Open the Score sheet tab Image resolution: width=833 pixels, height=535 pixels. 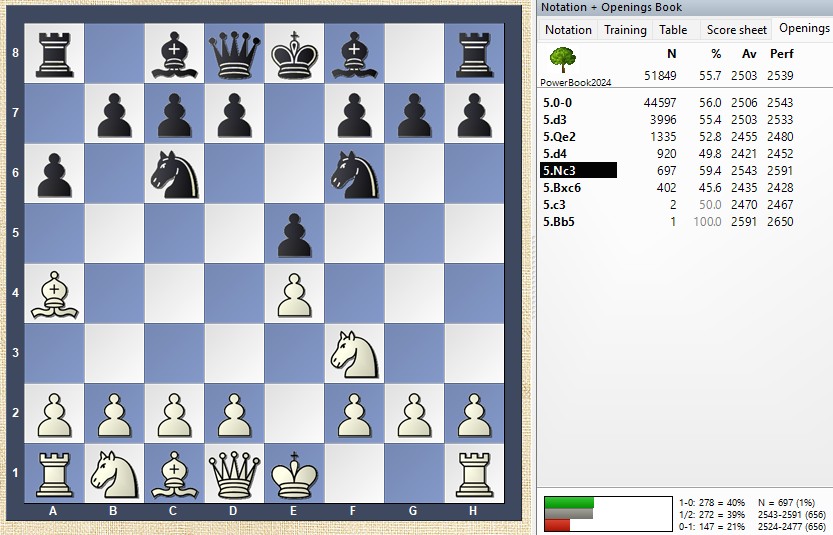click(737, 30)
